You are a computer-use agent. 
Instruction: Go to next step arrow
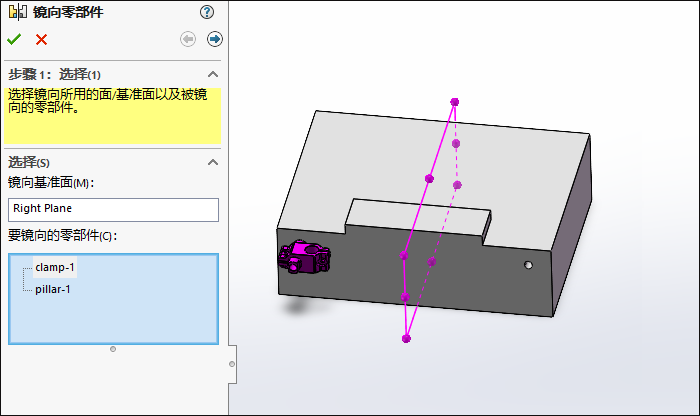215,39
